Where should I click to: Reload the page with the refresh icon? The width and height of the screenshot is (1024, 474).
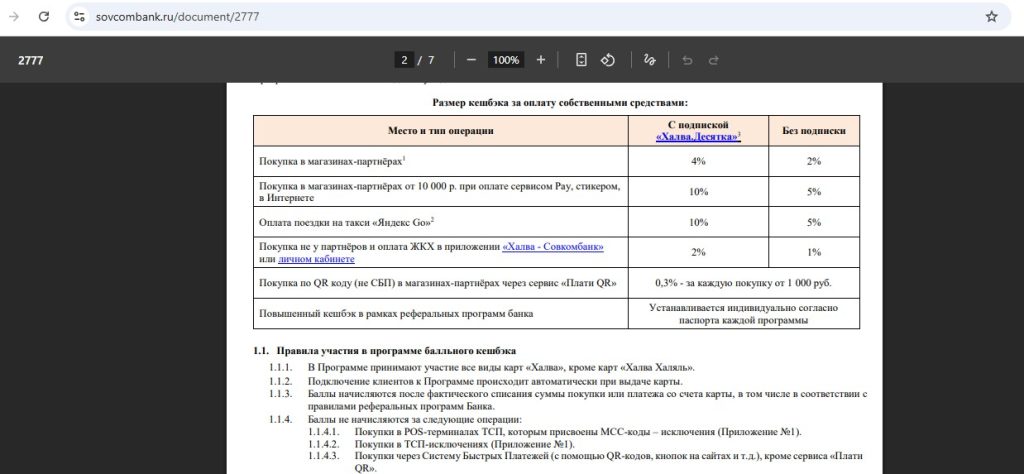click(x=44, y=17)
